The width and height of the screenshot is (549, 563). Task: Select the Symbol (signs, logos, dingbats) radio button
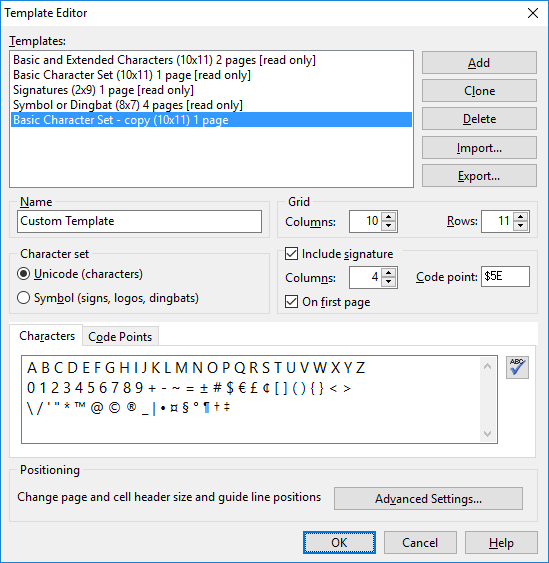click(24, 298)
